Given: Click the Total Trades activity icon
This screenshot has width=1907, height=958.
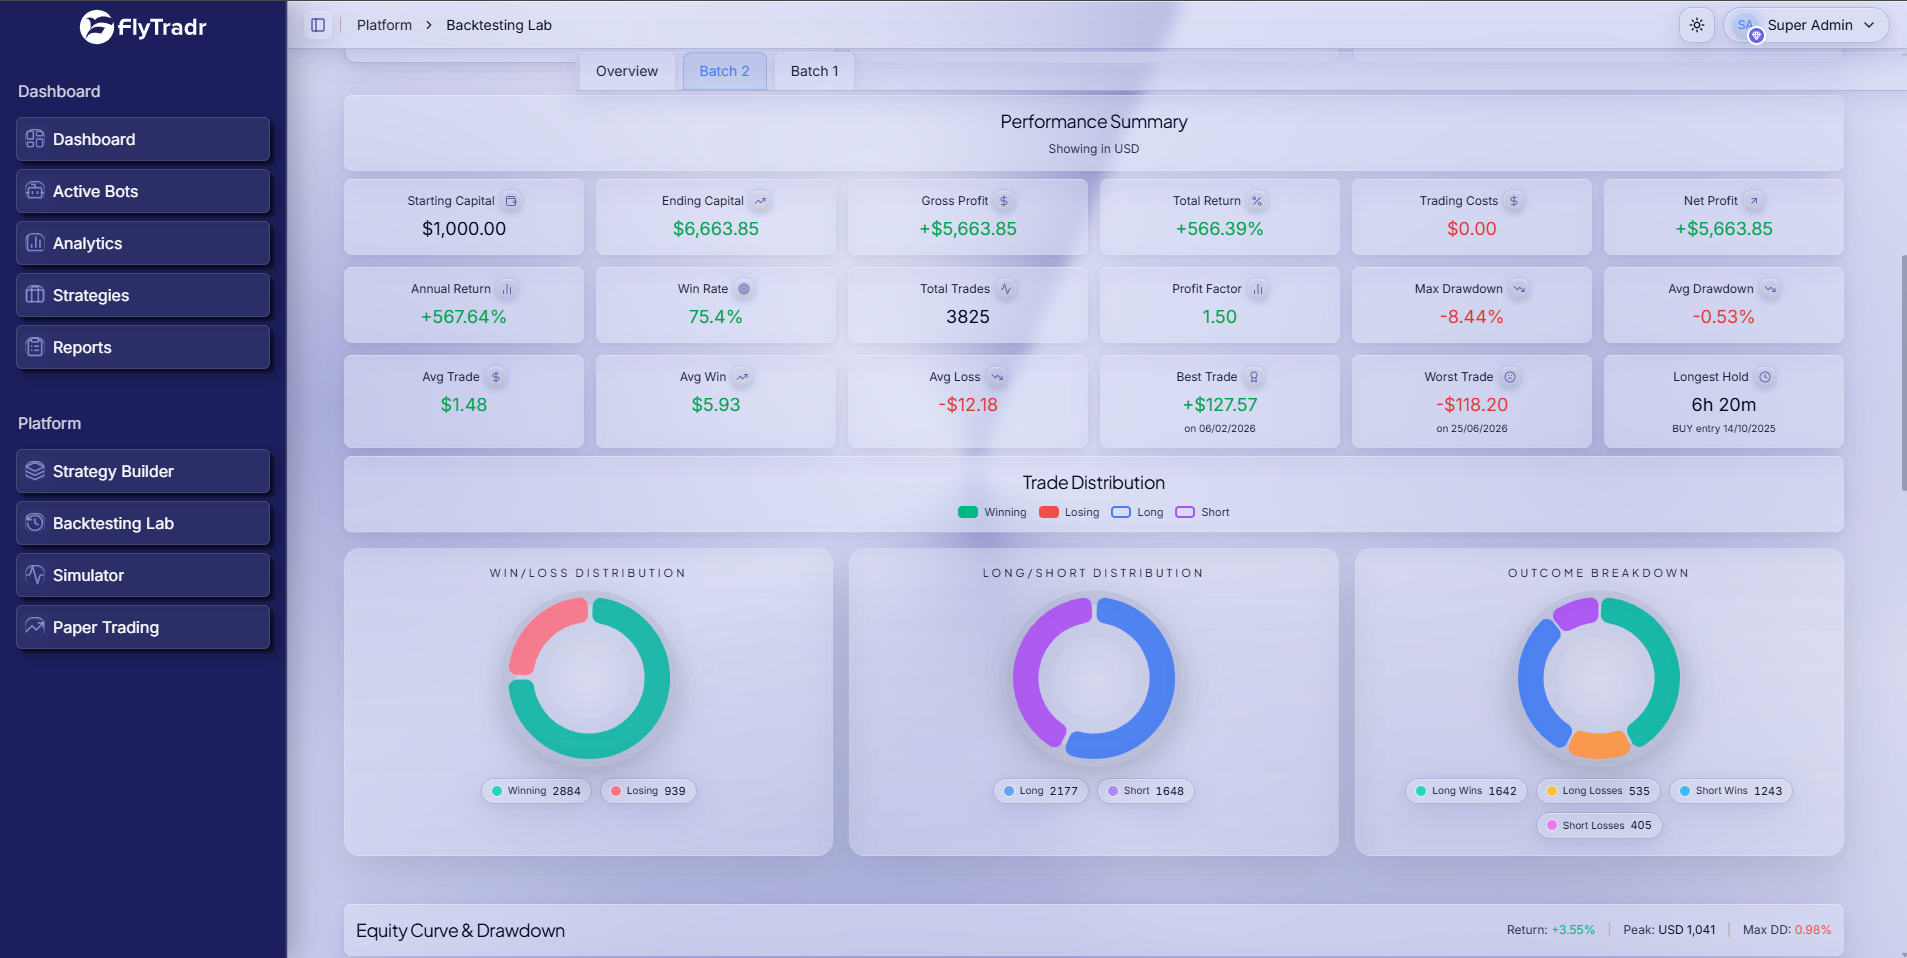Looking at the screenshot, I should [1006, 289].
